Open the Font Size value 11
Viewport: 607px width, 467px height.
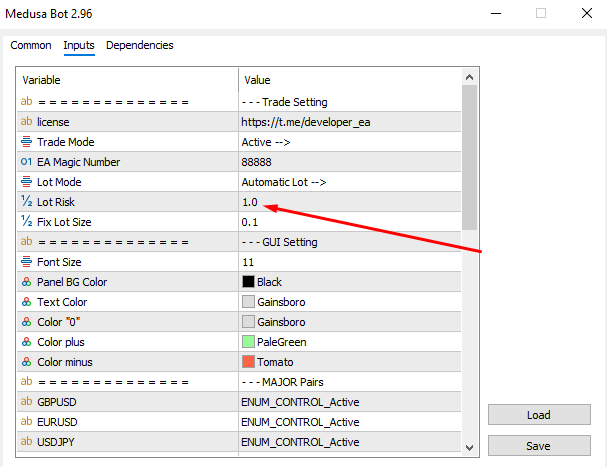248,262
